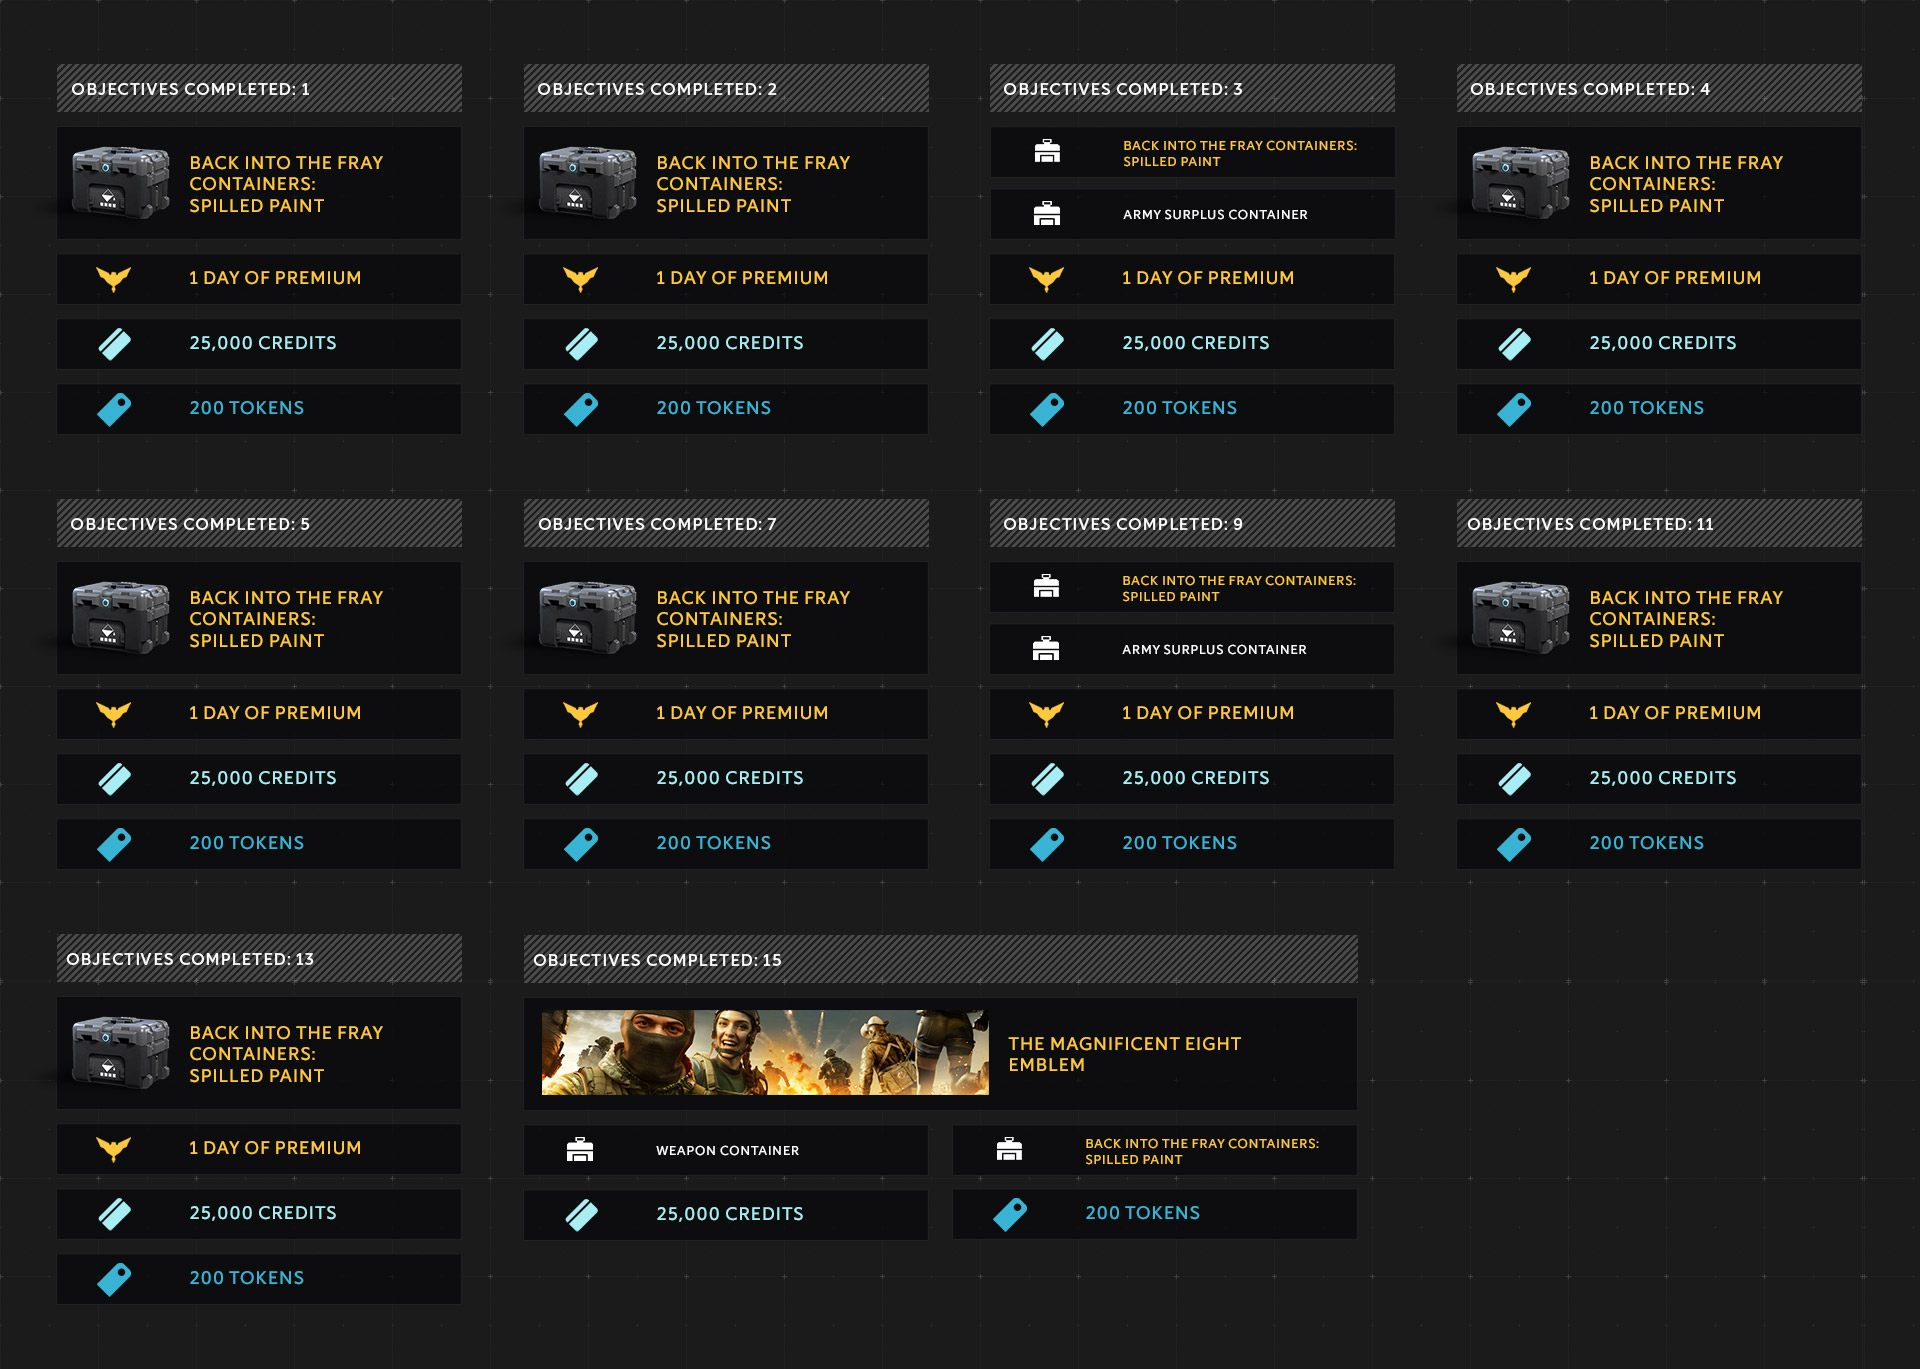Click 'Army Surplus Container' text under Objectives Completed: 9

(1214, 649)
